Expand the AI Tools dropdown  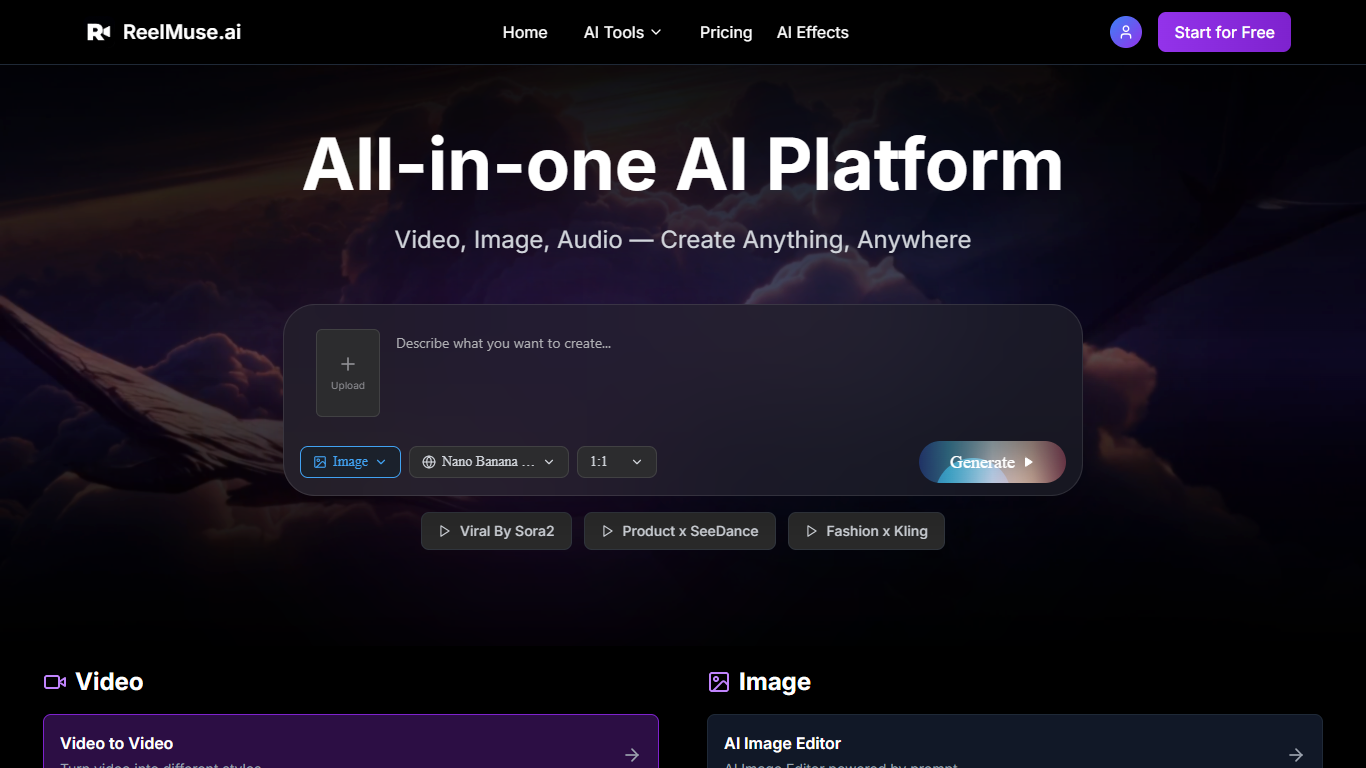(622, 31)
